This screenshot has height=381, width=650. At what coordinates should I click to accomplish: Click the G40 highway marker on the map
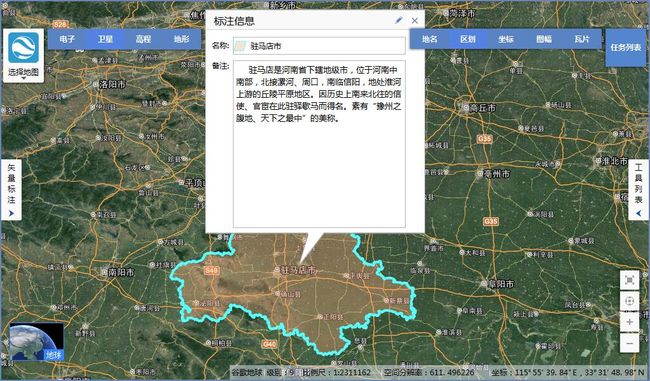269,344
